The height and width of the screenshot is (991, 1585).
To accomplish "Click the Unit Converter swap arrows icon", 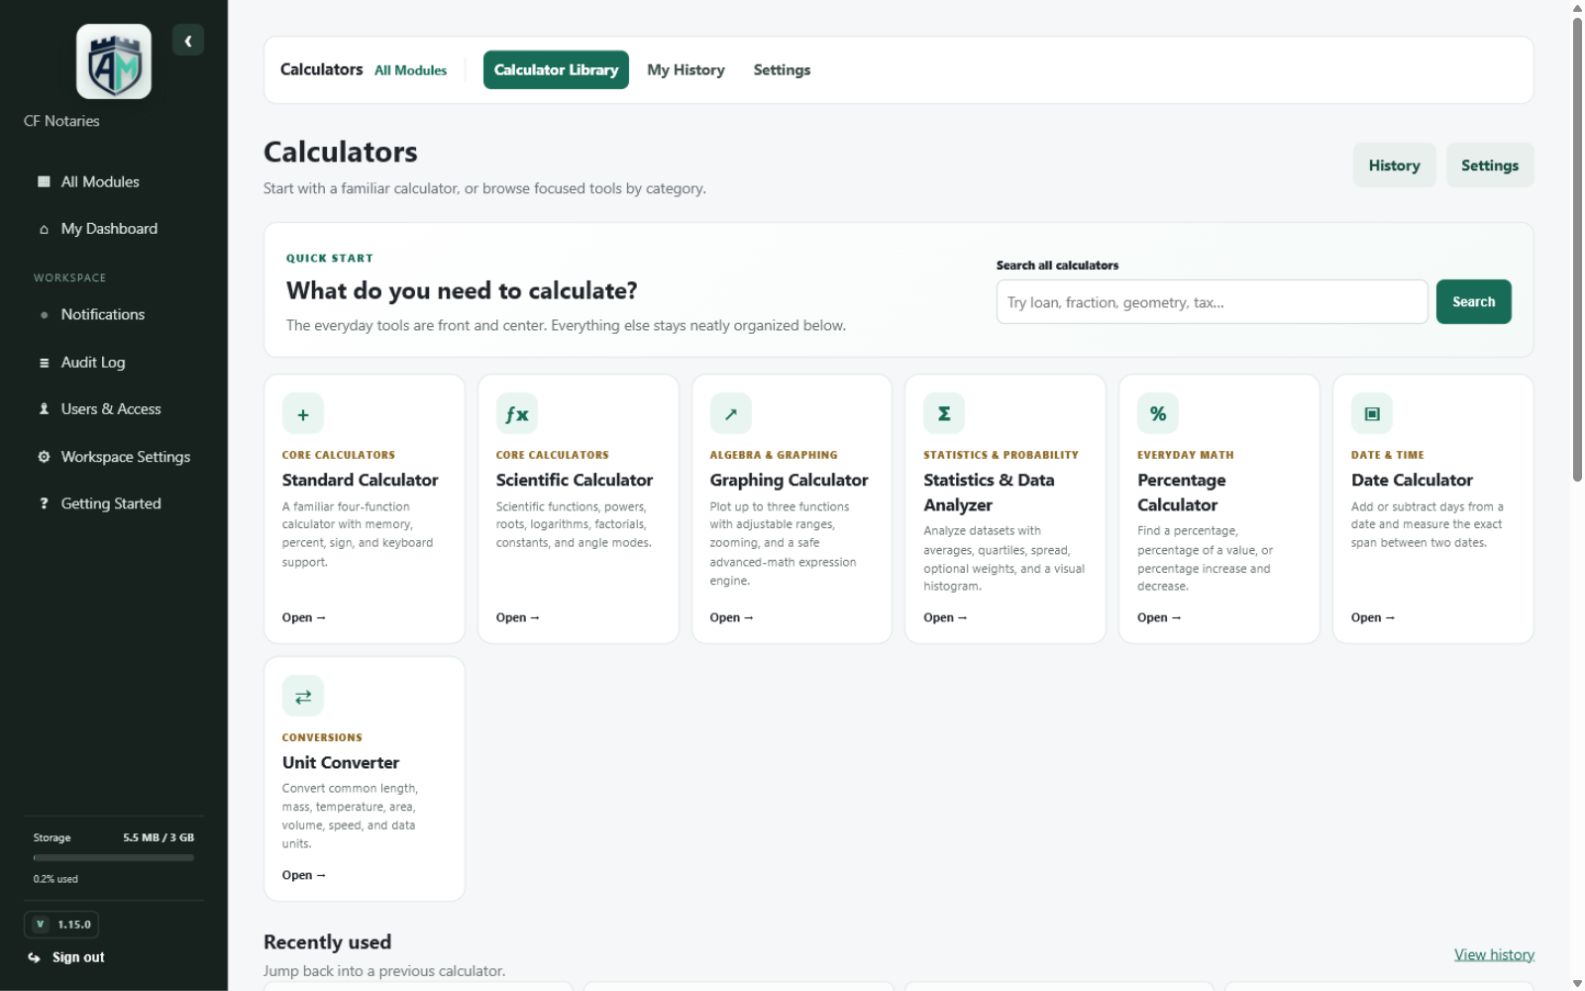I will click(303, 696).
